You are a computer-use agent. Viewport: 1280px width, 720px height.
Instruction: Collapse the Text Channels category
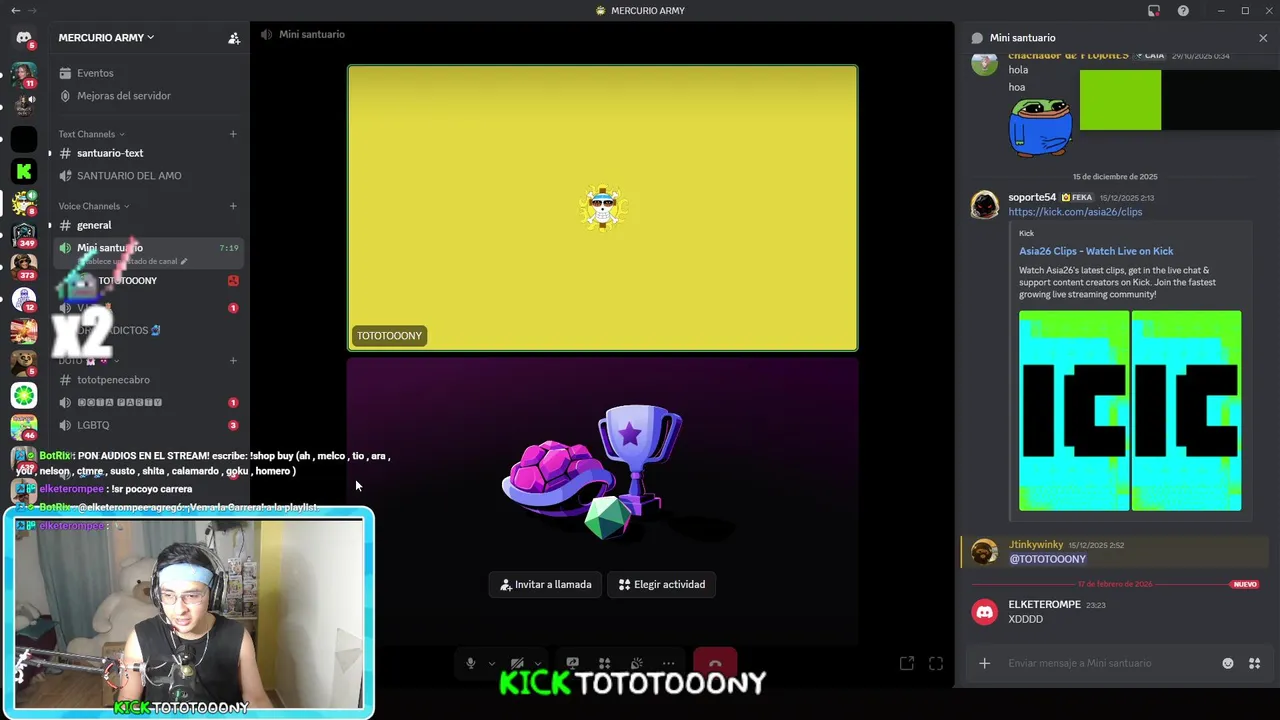tap(91, 134)
